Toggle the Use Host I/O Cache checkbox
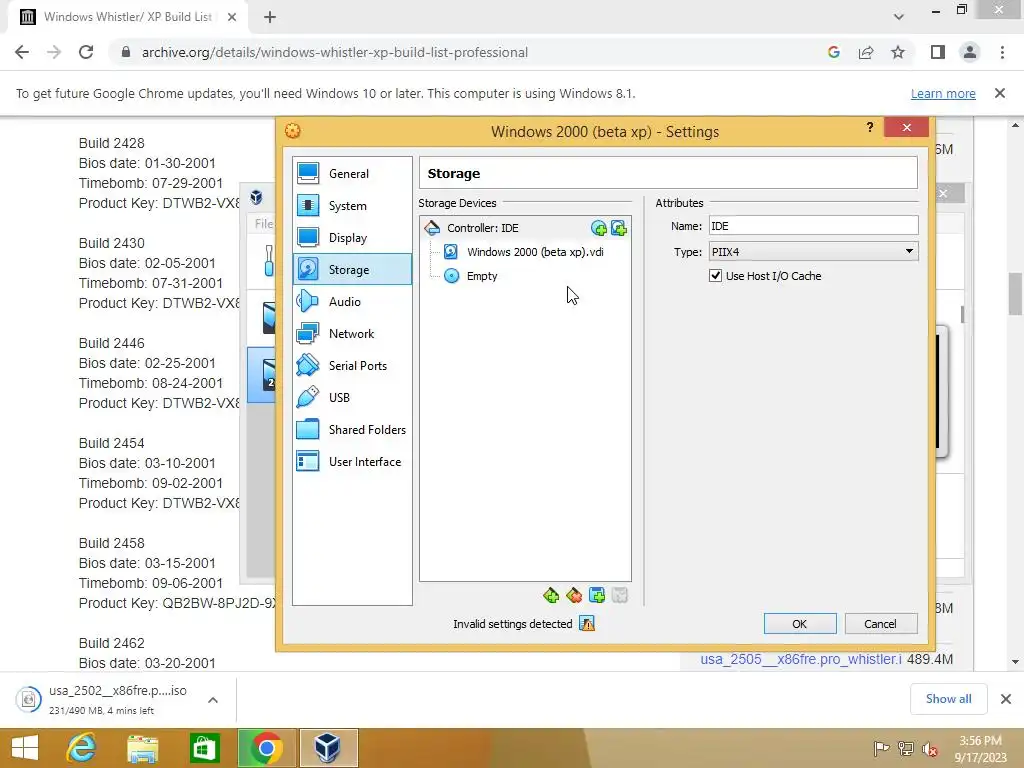1024x768 pixels. pos(716,276)
